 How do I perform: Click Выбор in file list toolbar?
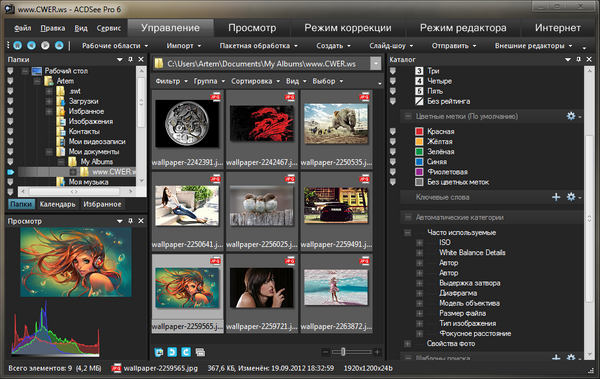328,81
